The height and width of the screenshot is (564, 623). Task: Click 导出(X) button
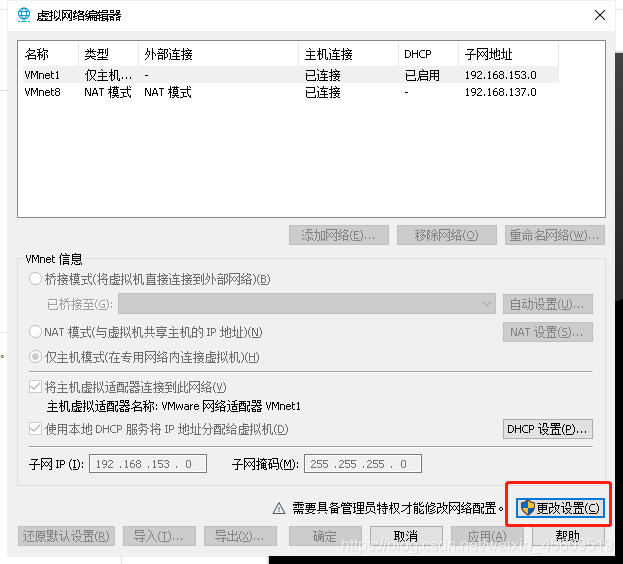240,536
